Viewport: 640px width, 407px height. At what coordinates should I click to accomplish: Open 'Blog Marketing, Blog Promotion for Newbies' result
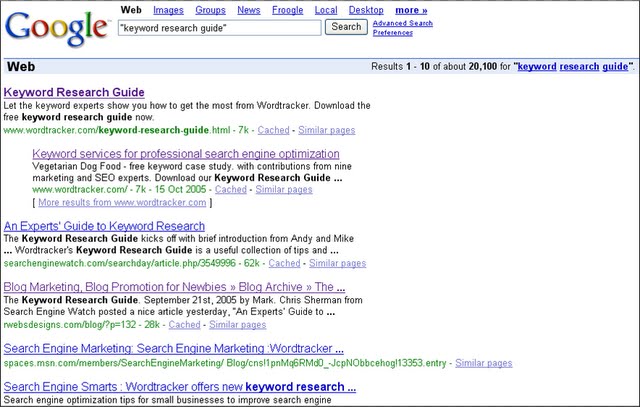174,287
